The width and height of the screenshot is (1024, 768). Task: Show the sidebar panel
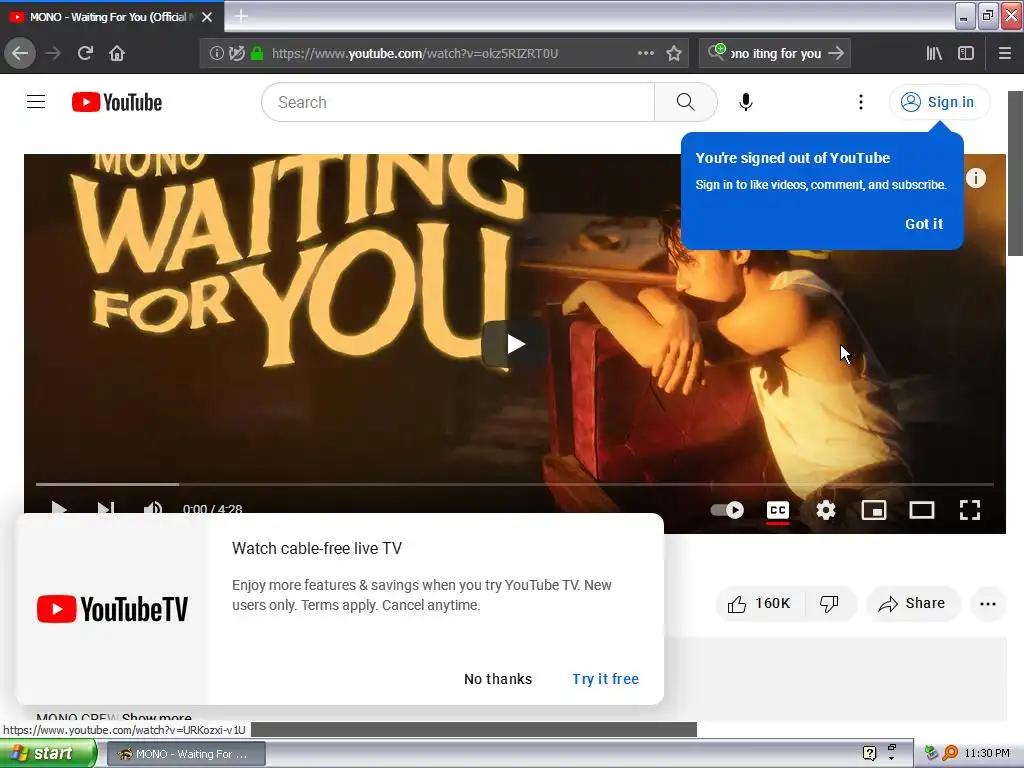[966, 53]
